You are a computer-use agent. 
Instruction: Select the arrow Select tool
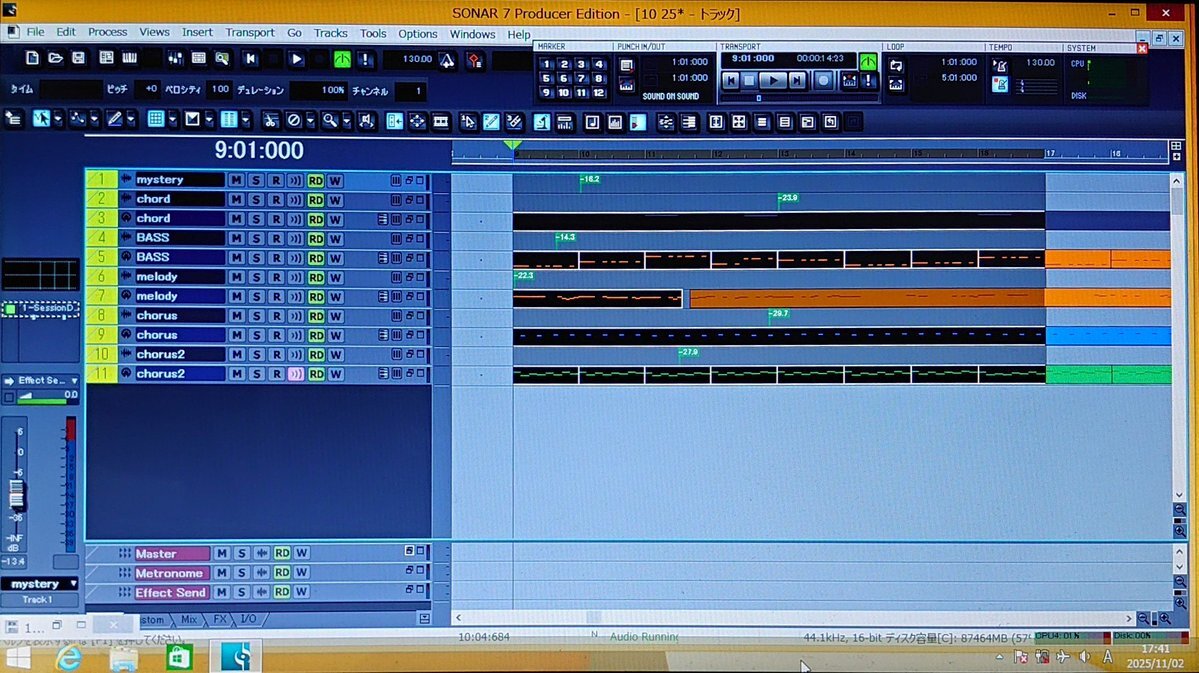click(x=41, y=119)
